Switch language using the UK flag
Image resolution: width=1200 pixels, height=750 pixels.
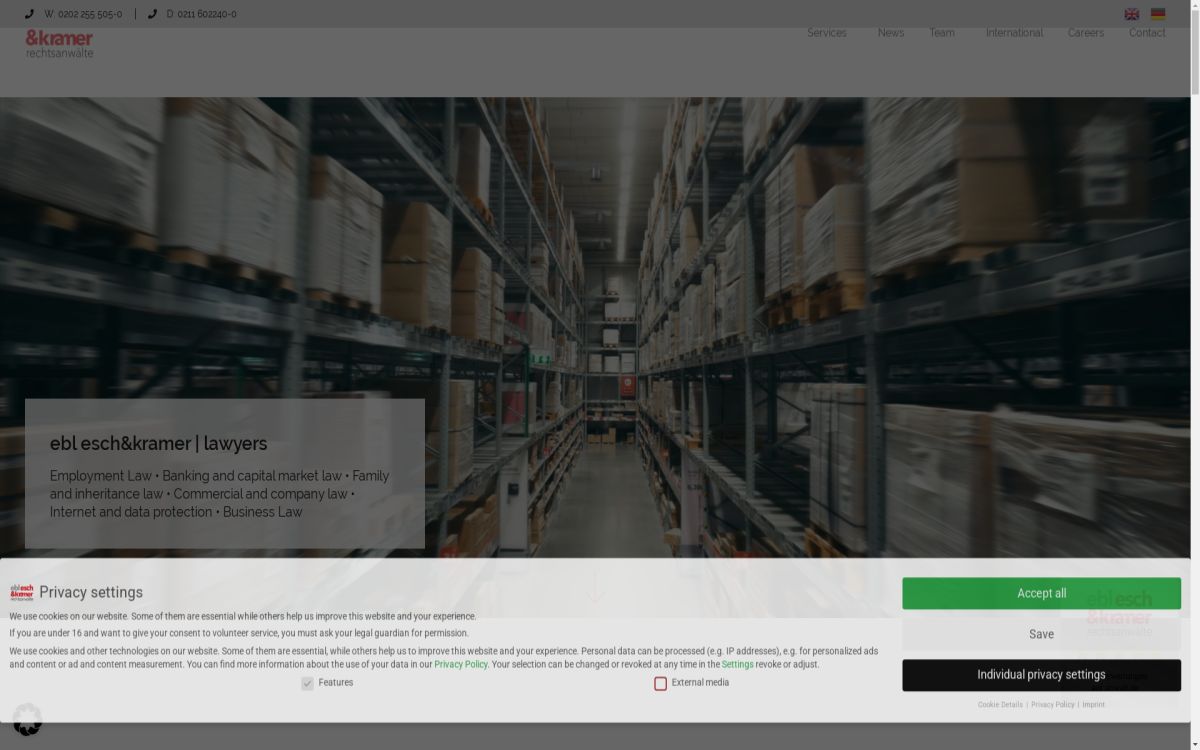tap(1131, 13)
